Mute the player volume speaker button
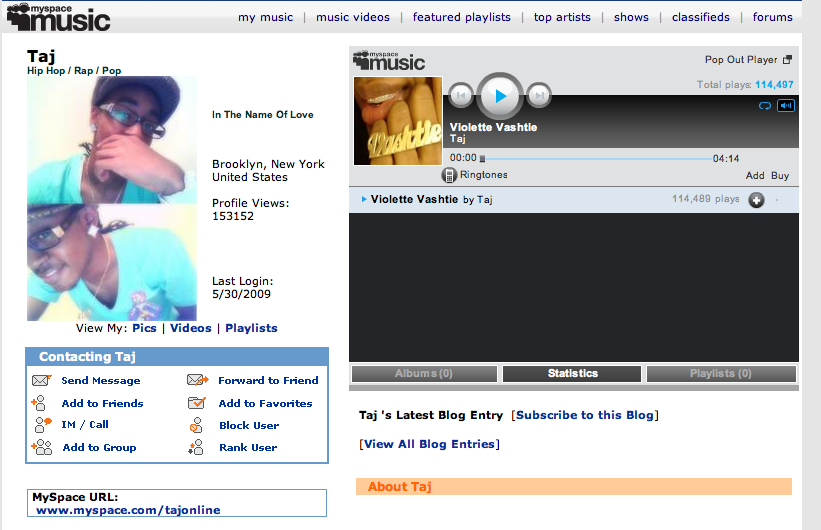This screenshot has height=530, width=821. pyautogui.click(x=786, y=105)
